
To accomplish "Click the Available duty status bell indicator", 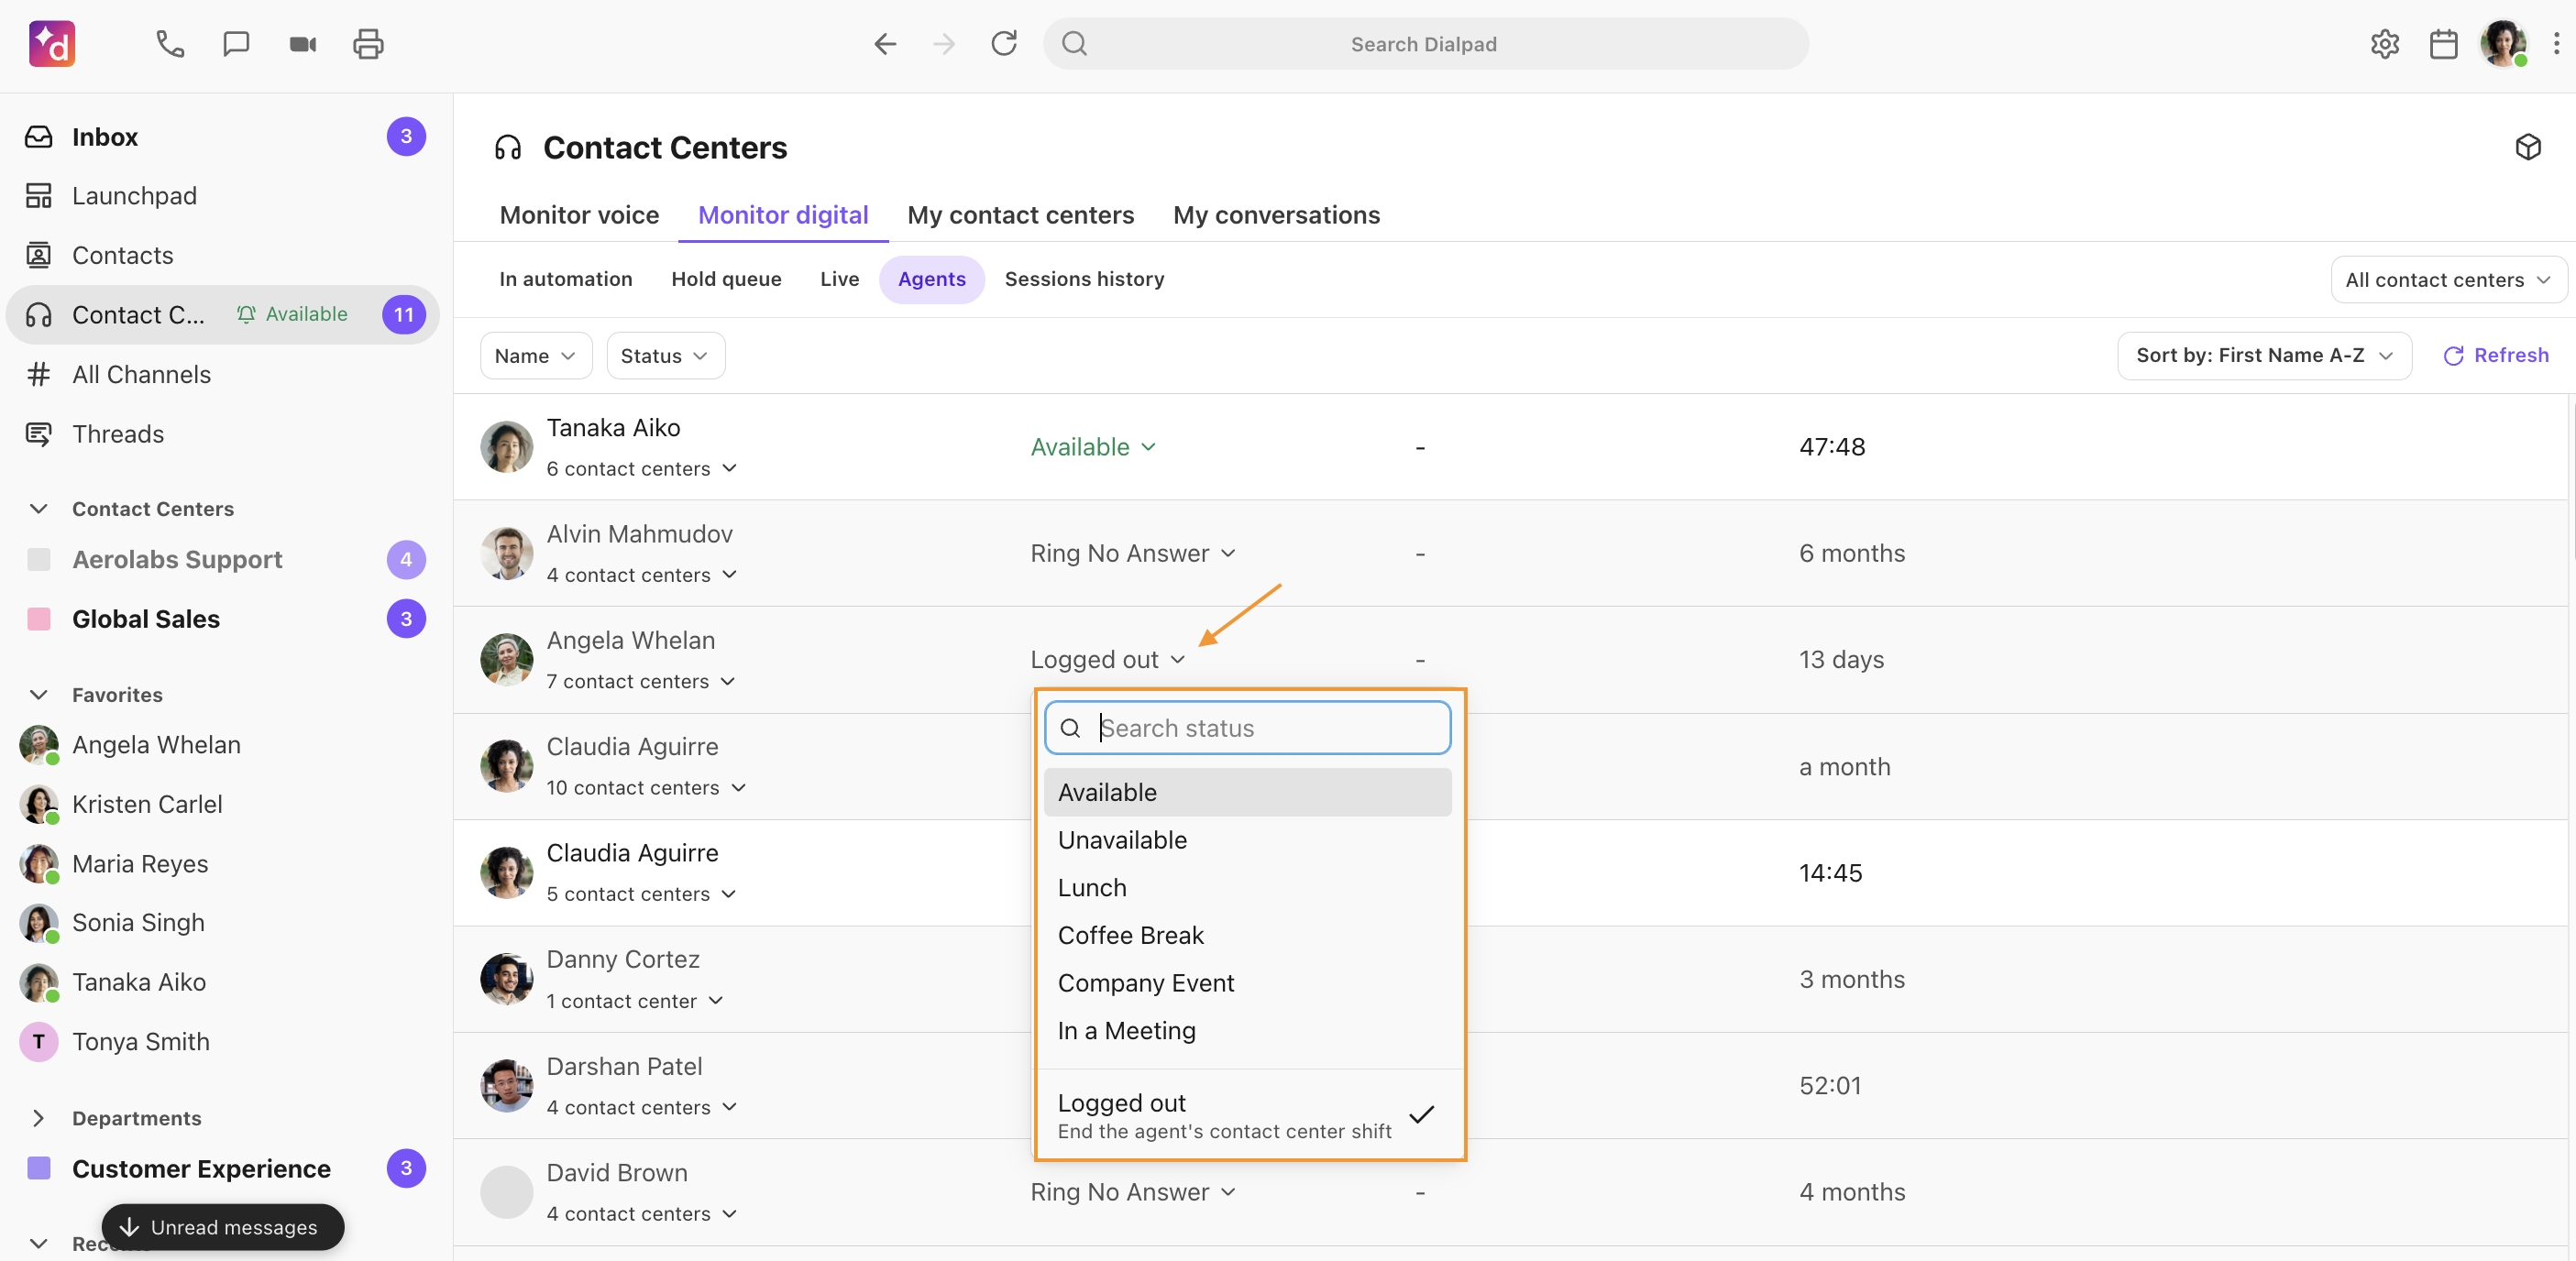I will [292, 314].
